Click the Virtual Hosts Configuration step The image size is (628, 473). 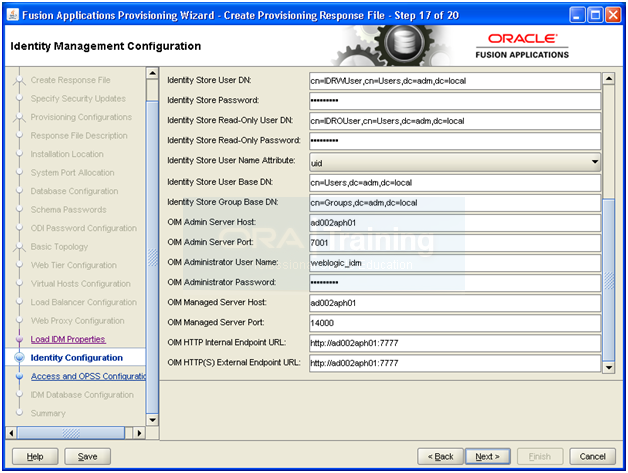point(81,284)
